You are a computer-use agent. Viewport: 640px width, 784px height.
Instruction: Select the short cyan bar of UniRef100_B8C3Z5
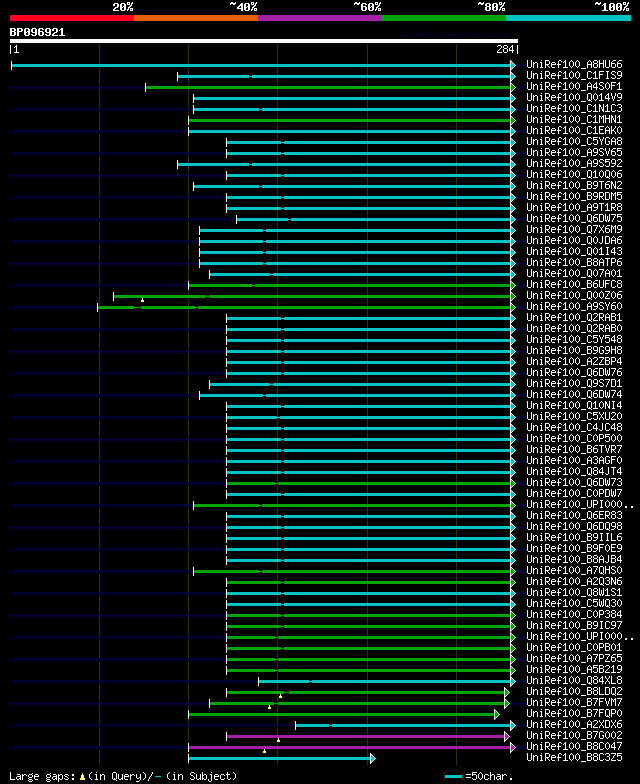coord(282,758)
